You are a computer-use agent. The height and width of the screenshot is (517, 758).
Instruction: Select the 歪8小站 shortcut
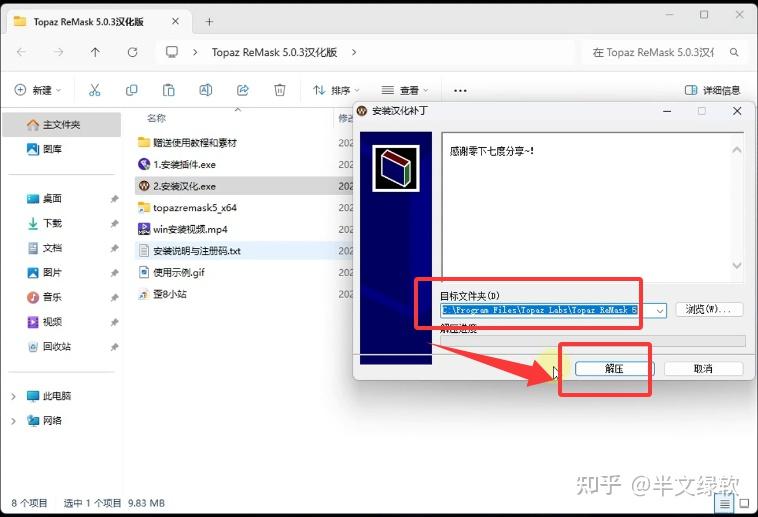coord(170,294)
